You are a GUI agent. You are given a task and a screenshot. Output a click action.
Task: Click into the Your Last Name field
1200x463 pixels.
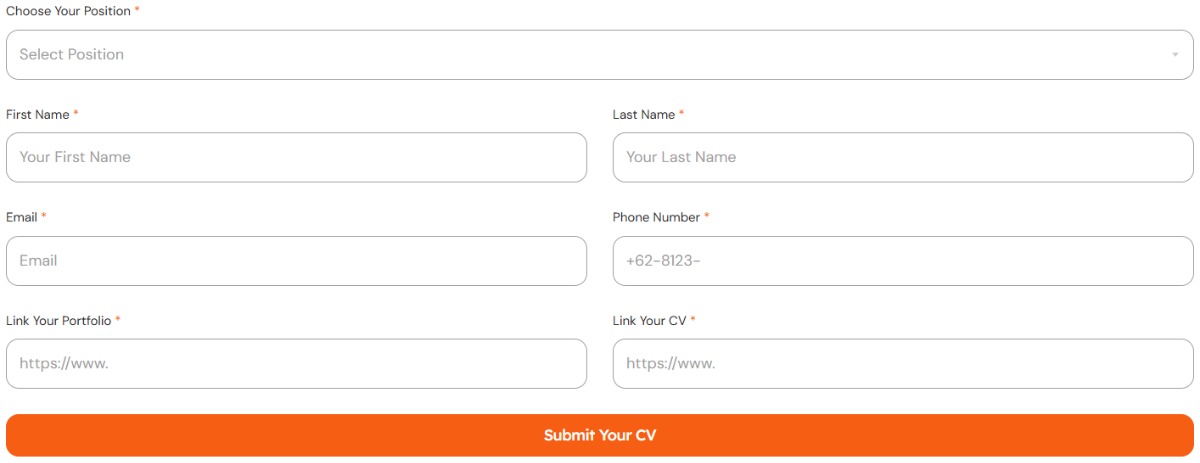(x=902, y=157)
